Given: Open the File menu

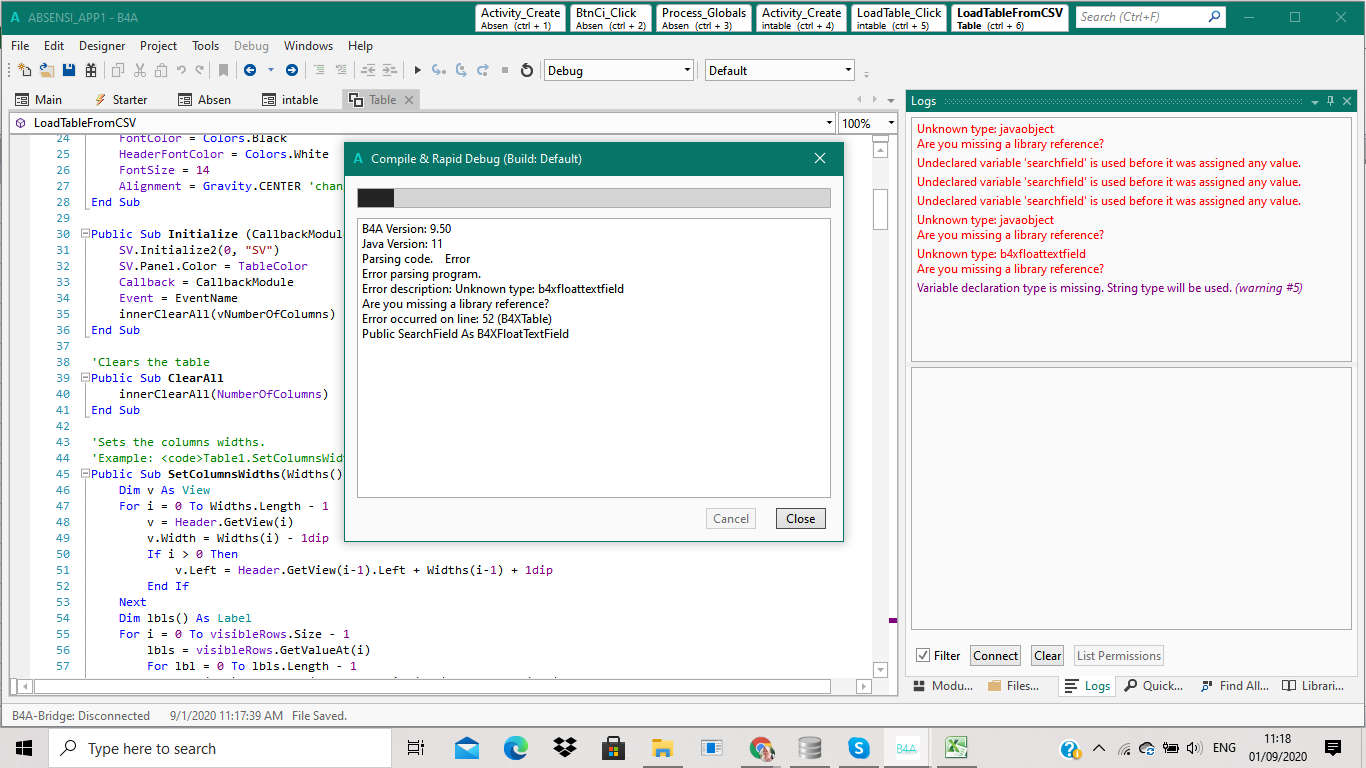Looking at the screenshot, I should (x=20, y=46).
